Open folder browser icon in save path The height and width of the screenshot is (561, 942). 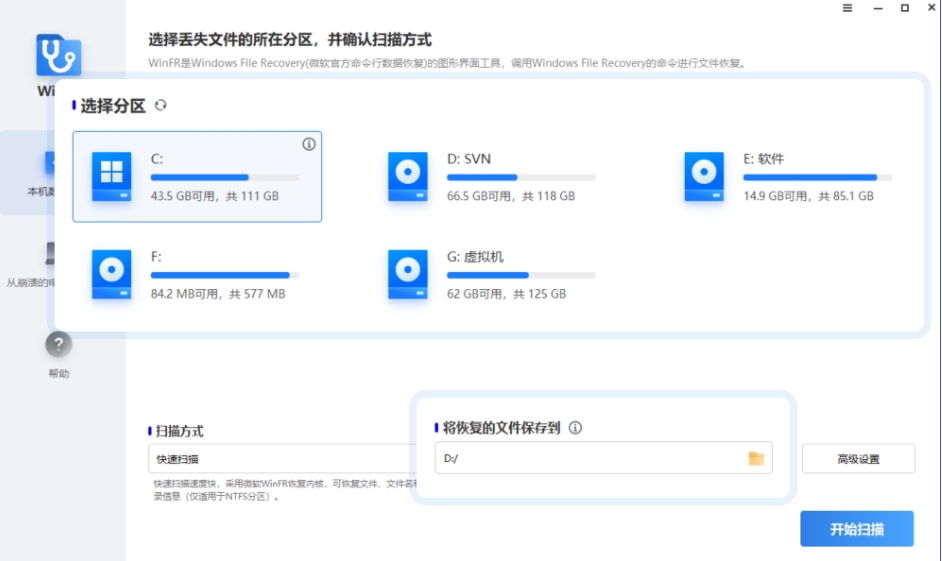[756, 458]
